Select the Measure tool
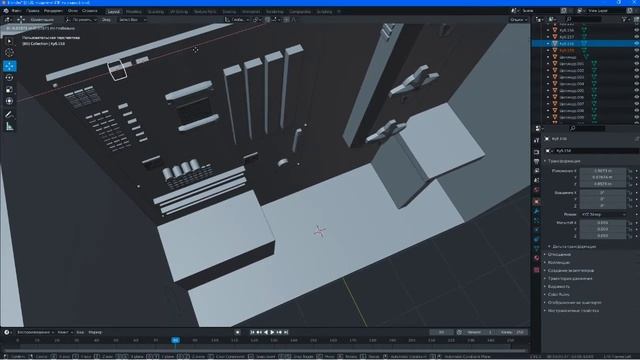 (x=9, y=127)
